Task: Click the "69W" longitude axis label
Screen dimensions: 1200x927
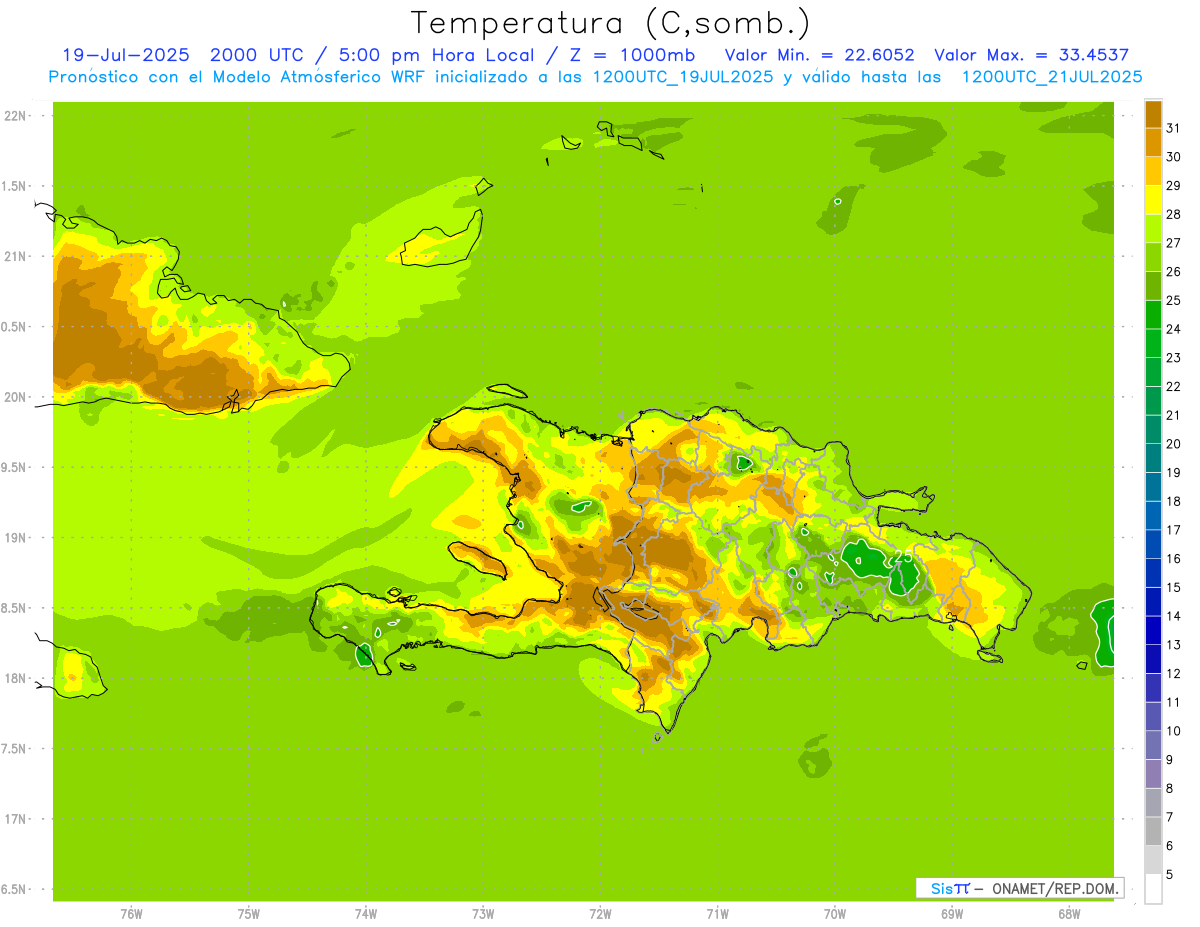Action: (952, 914)
